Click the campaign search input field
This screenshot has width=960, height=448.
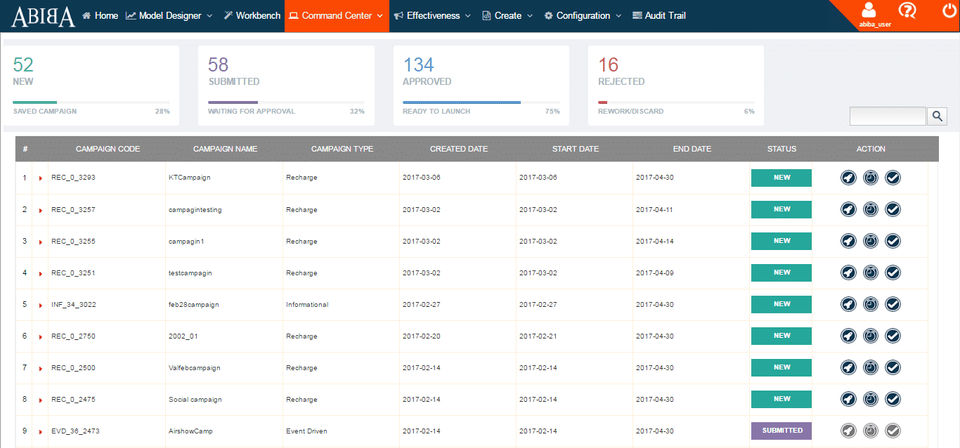888,116
